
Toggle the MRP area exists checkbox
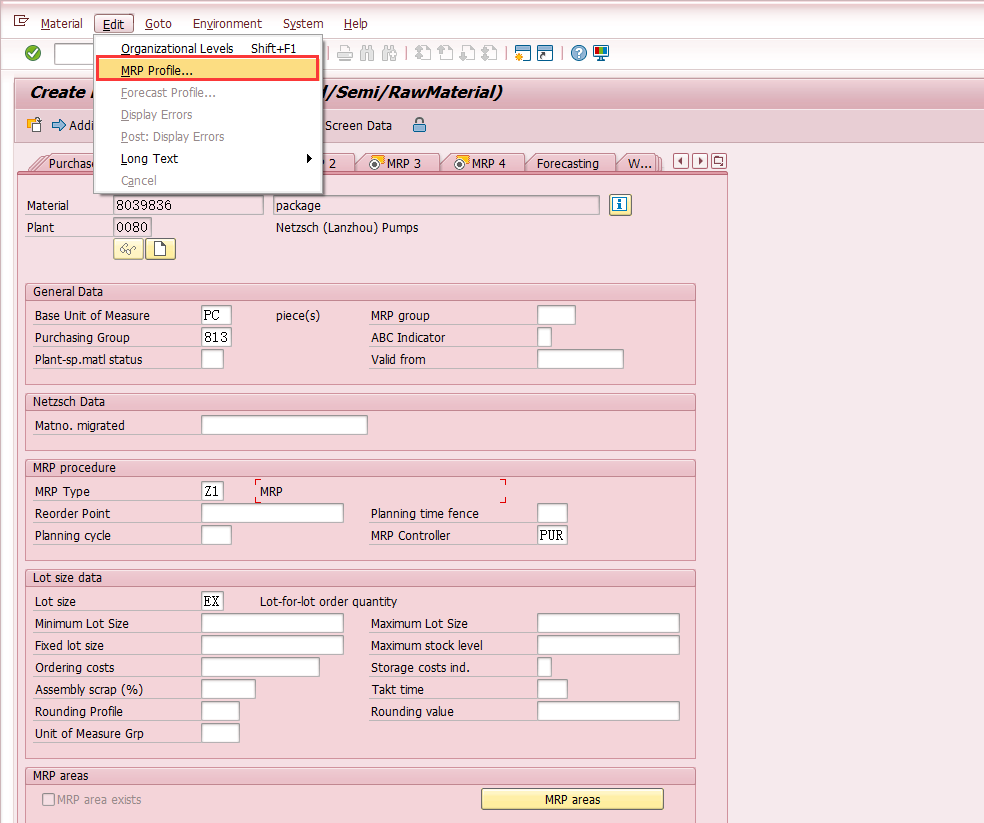47,798
